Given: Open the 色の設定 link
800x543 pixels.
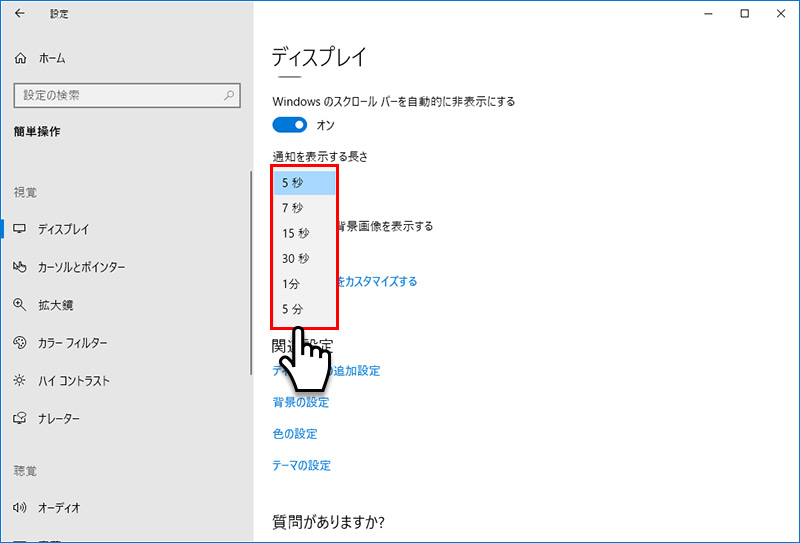Looking at the screenshot, I should [x=294, y=434].
